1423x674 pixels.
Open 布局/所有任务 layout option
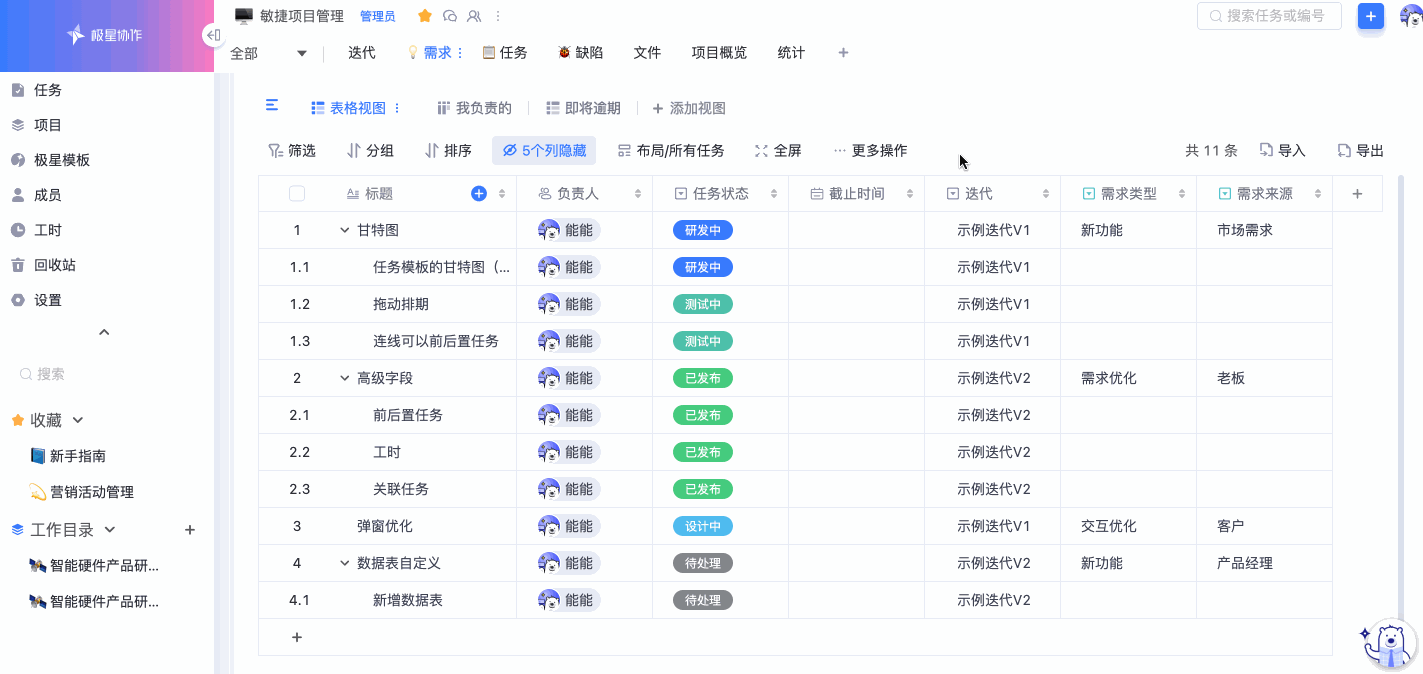point(671,151)
